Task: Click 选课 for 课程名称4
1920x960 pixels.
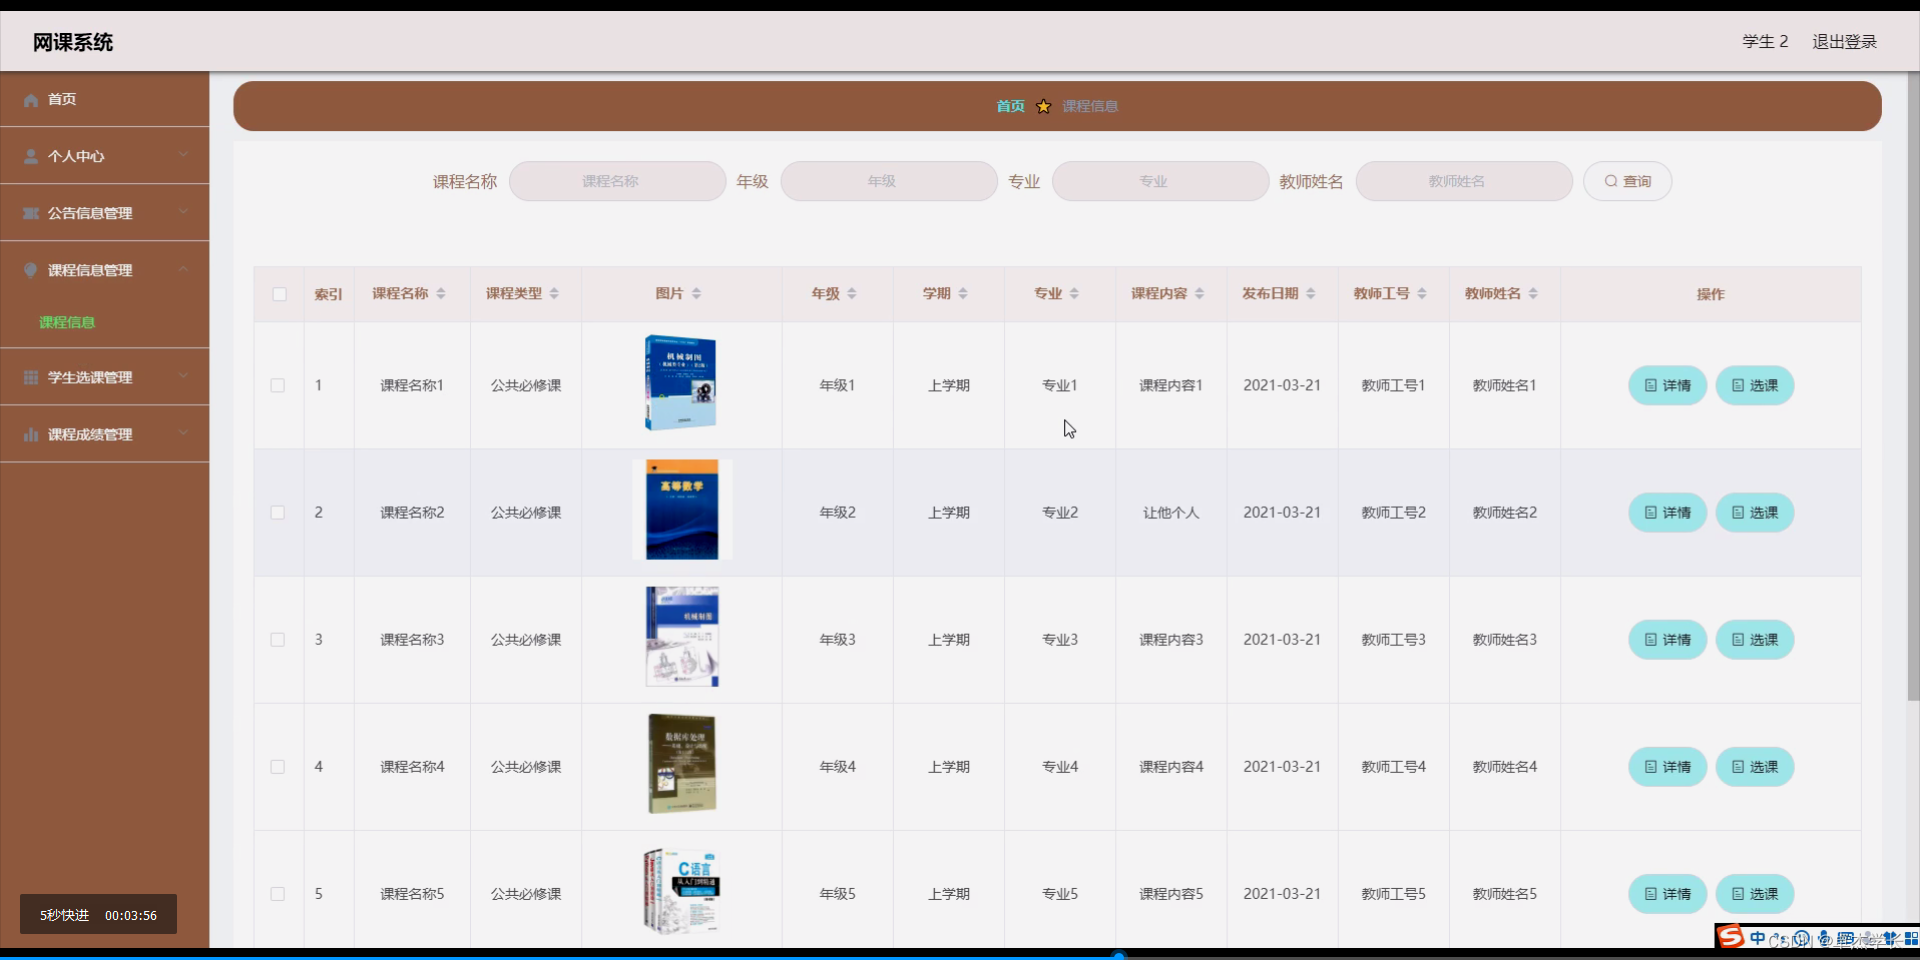Action: [1755, 767]
